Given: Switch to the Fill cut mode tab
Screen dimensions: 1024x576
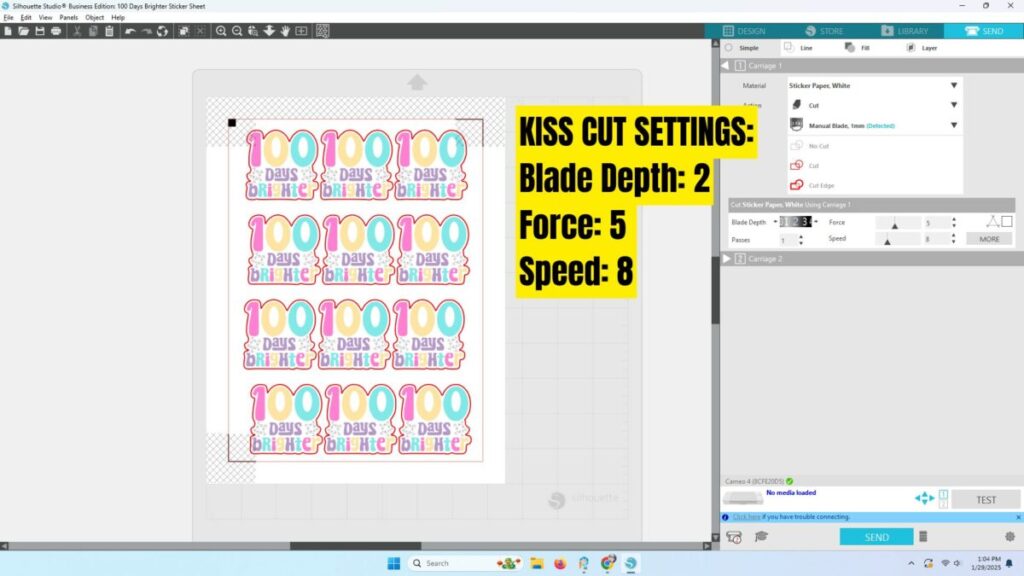Looking at the screenshot, I should [x=857, y=48].
